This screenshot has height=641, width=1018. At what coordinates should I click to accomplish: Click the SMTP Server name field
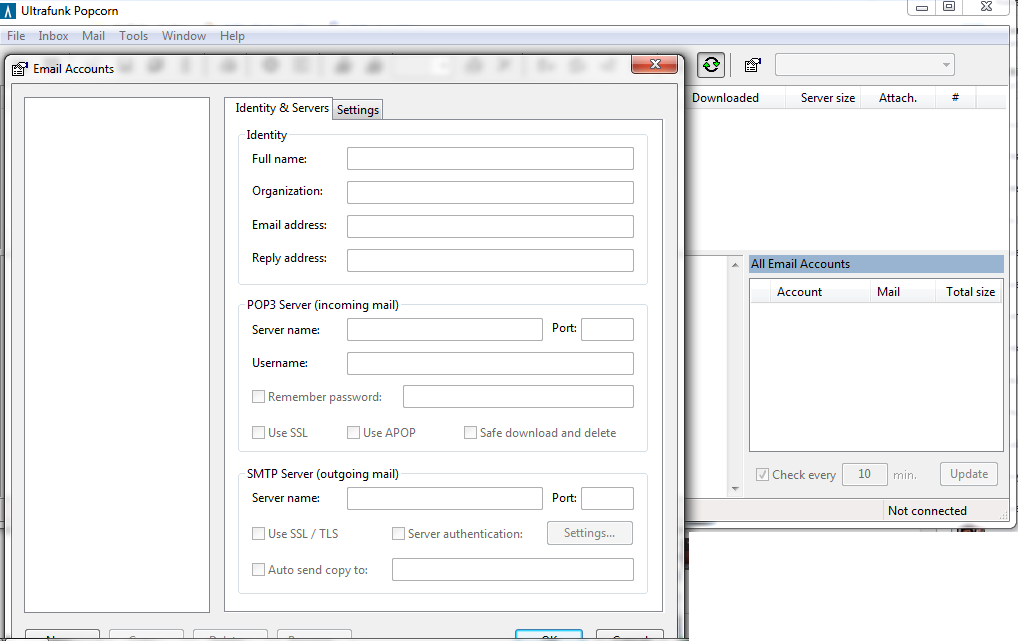(x=445, y=498)
